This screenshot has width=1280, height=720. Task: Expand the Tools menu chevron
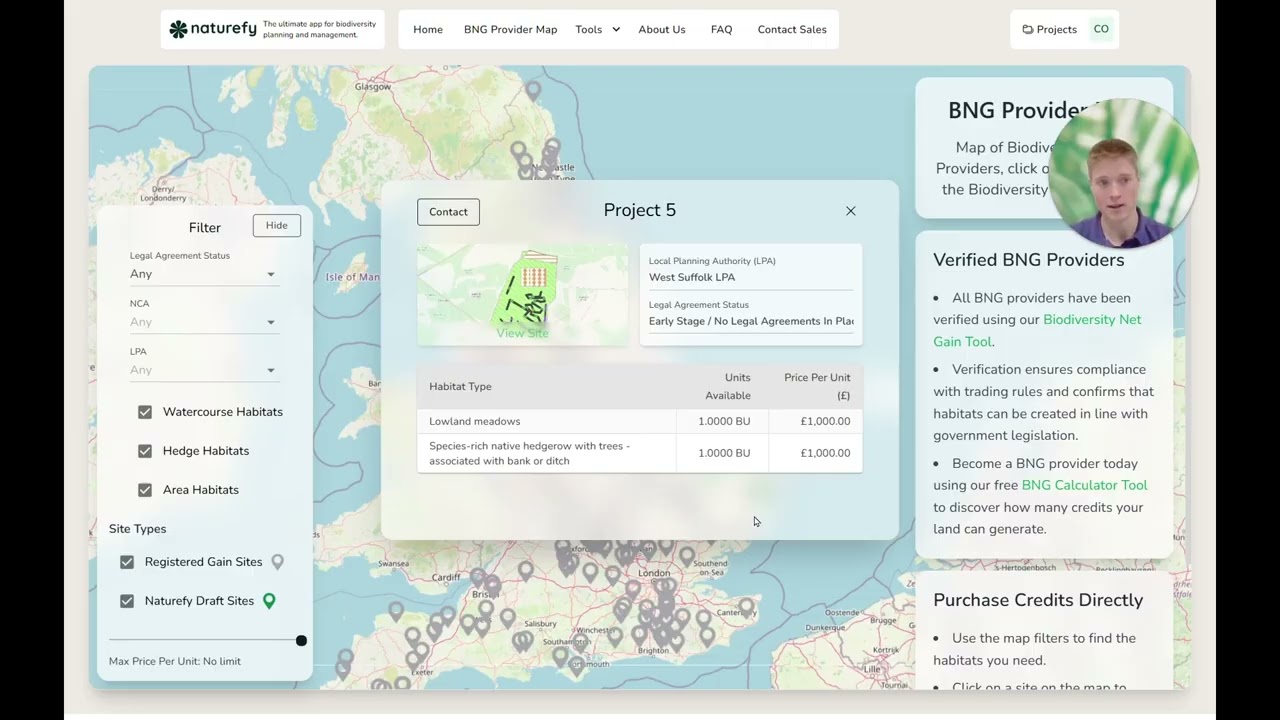(616, 29)
